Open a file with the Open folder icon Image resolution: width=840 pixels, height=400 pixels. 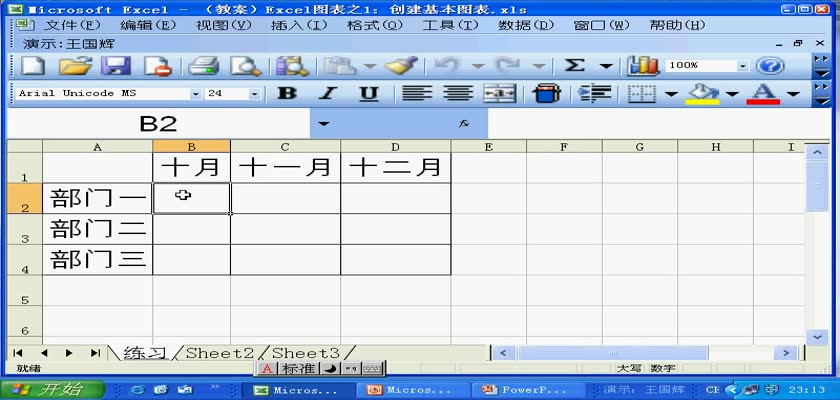click(x=75, y=66)
